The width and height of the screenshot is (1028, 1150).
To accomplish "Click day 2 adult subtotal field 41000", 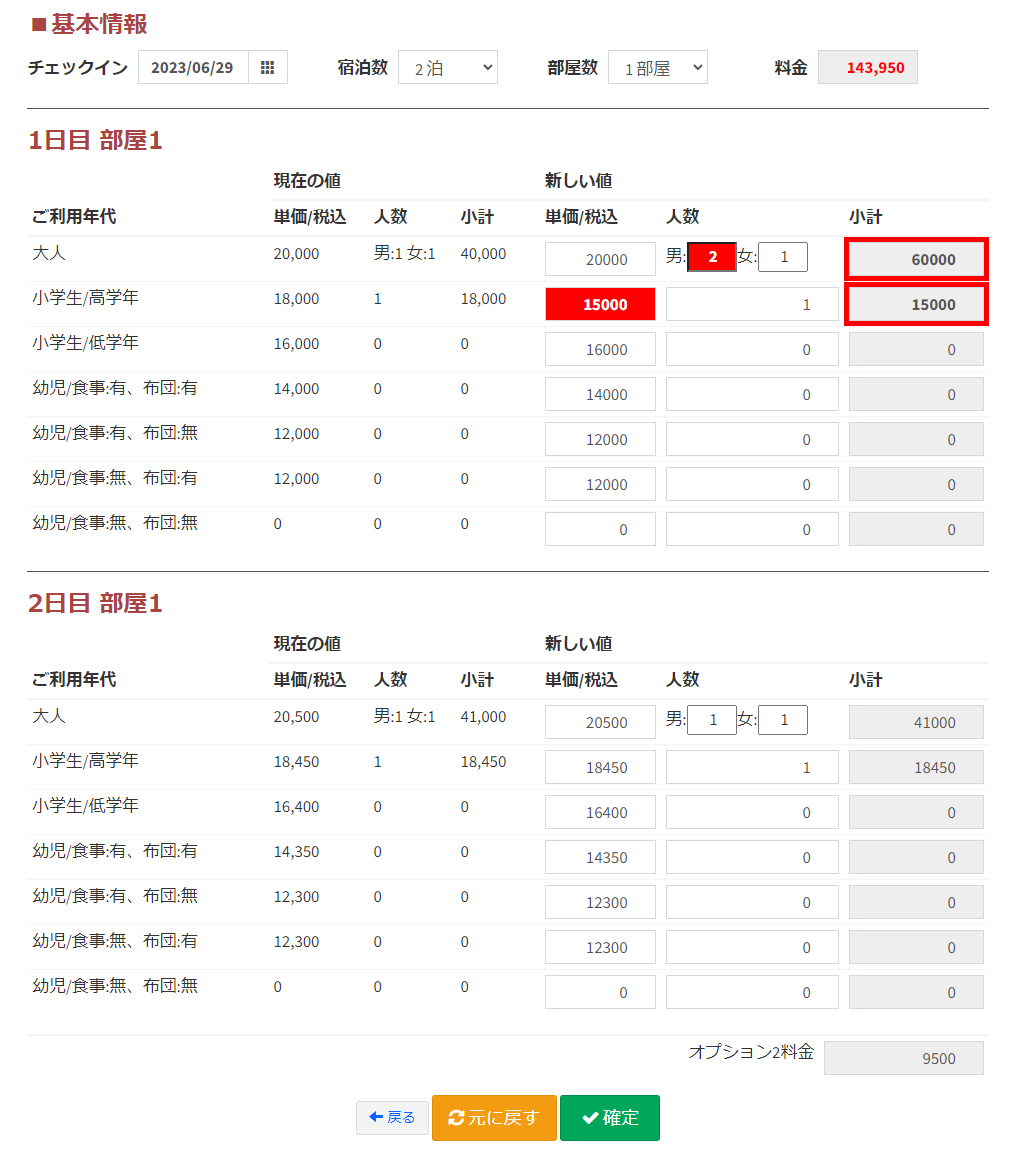I will coord(917,722).
